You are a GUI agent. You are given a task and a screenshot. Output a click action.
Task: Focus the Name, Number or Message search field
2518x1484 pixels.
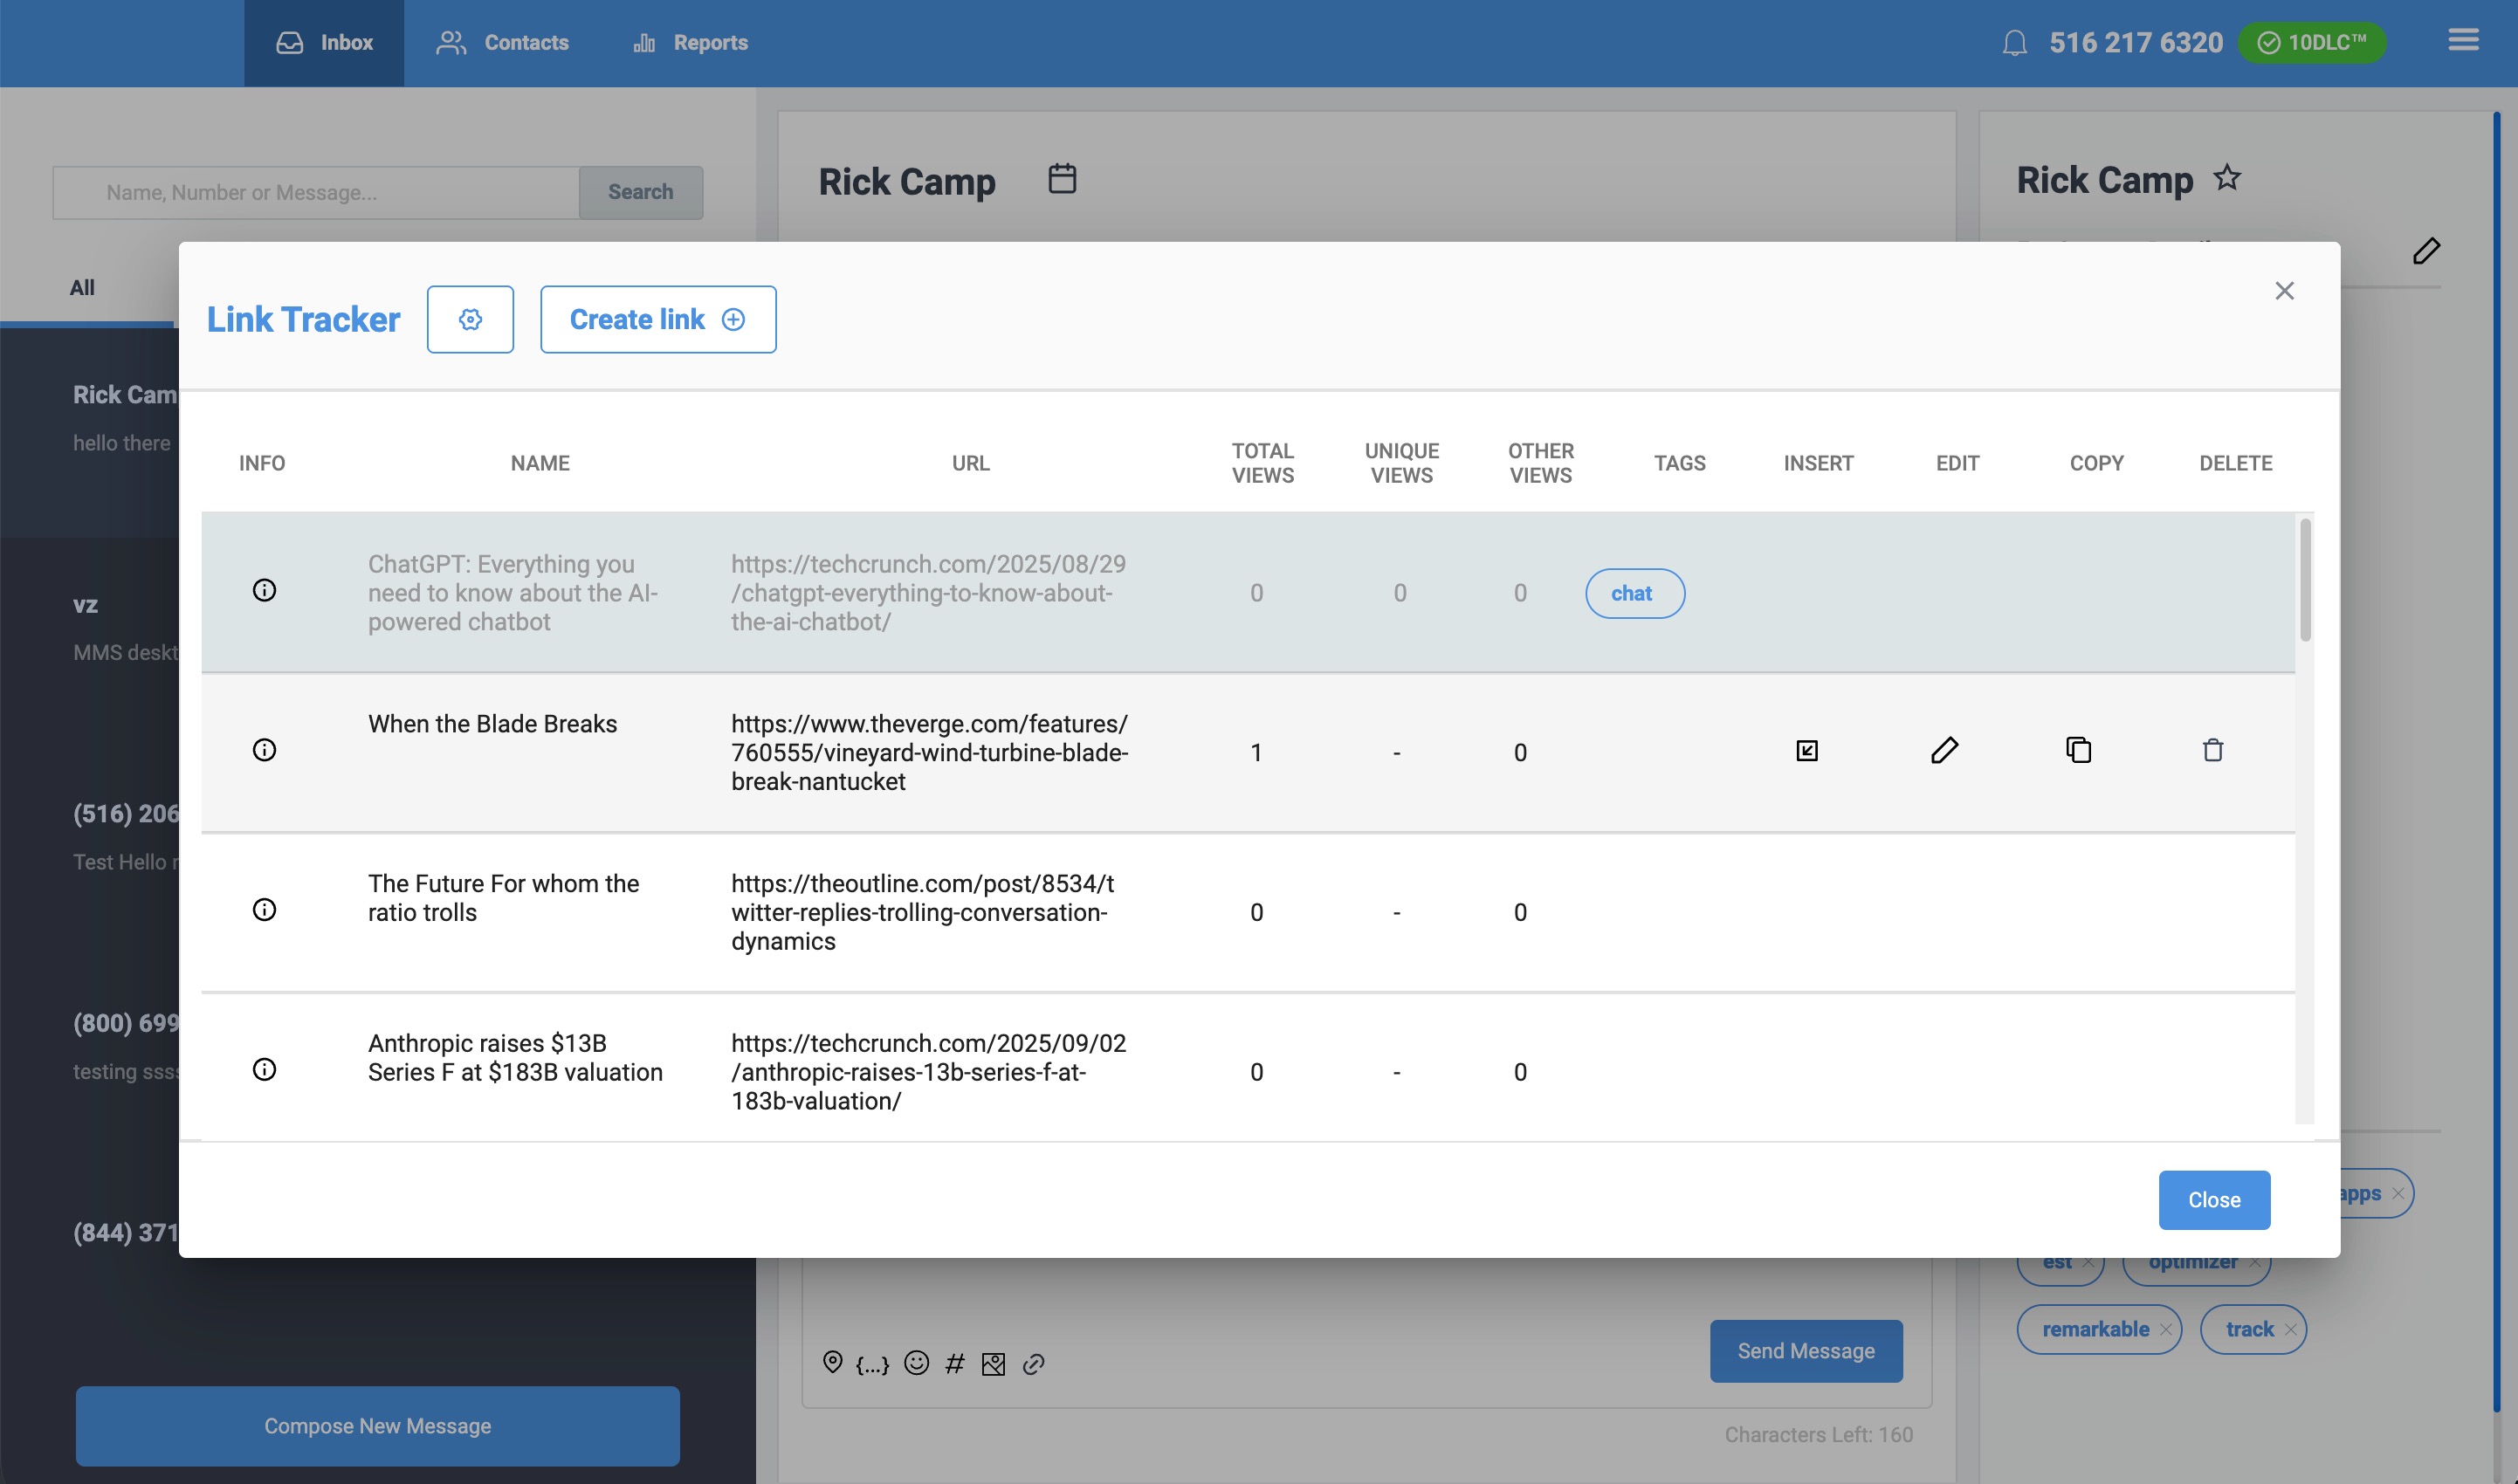tap(316, 192)
